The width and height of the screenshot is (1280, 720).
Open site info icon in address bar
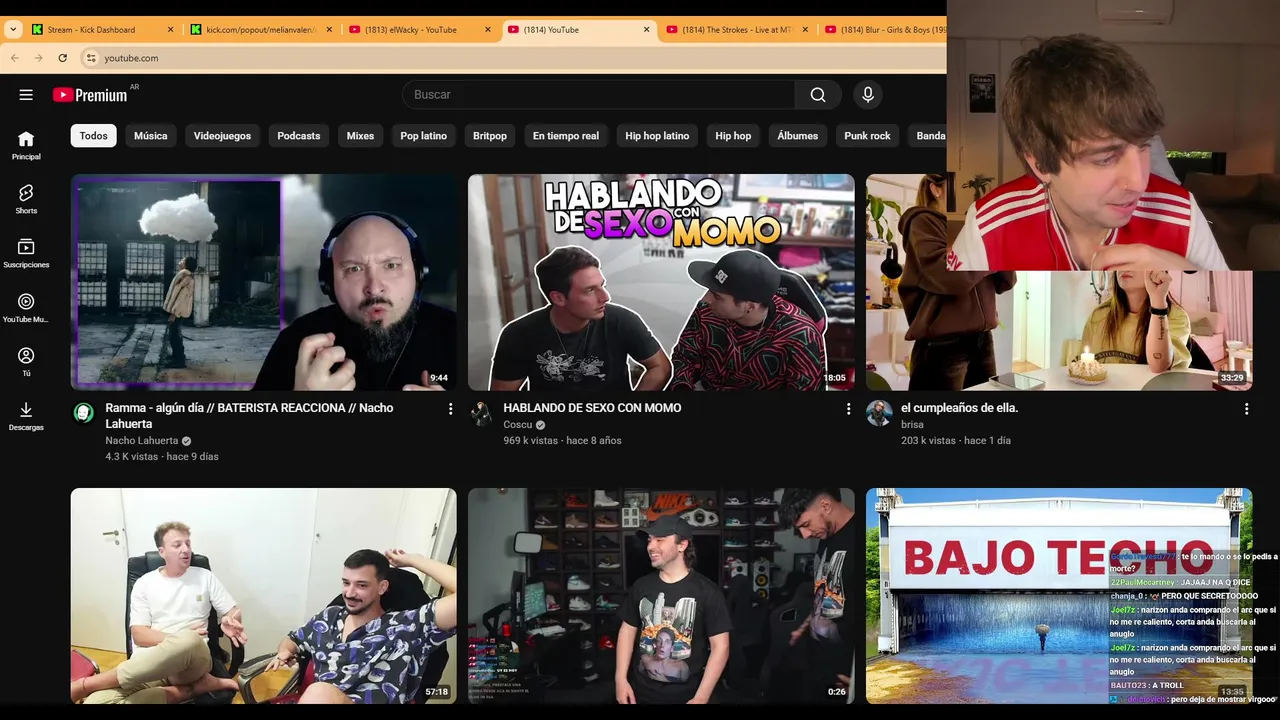91,58
